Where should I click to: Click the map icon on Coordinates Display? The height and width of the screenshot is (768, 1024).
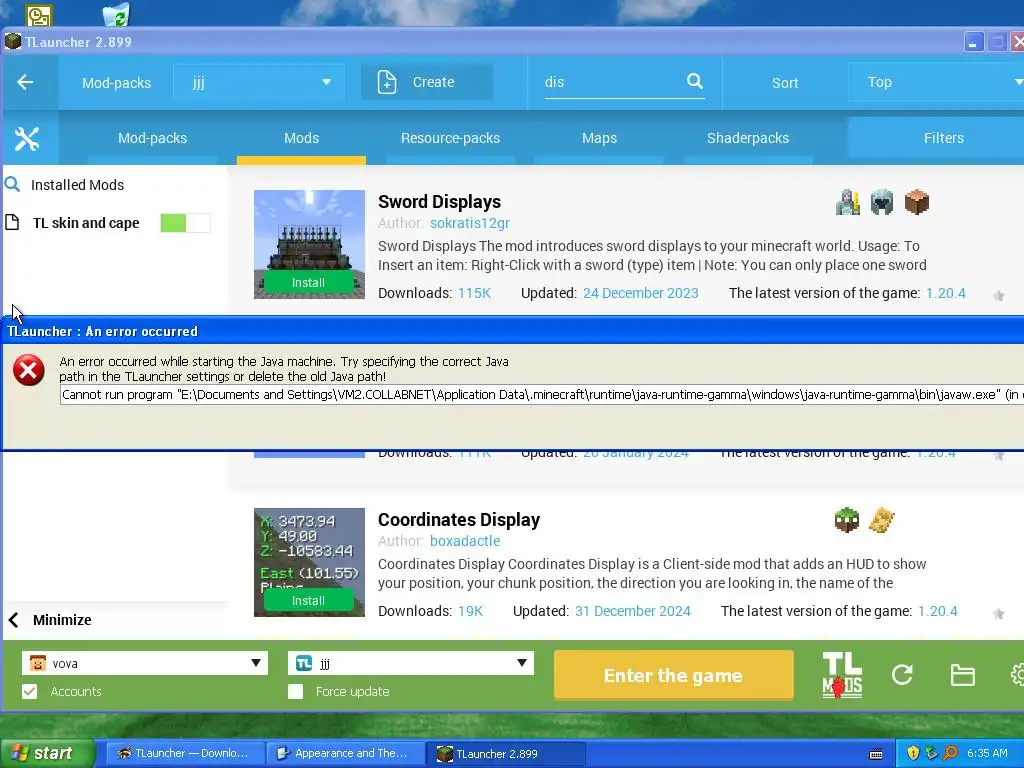coord(882,520)
